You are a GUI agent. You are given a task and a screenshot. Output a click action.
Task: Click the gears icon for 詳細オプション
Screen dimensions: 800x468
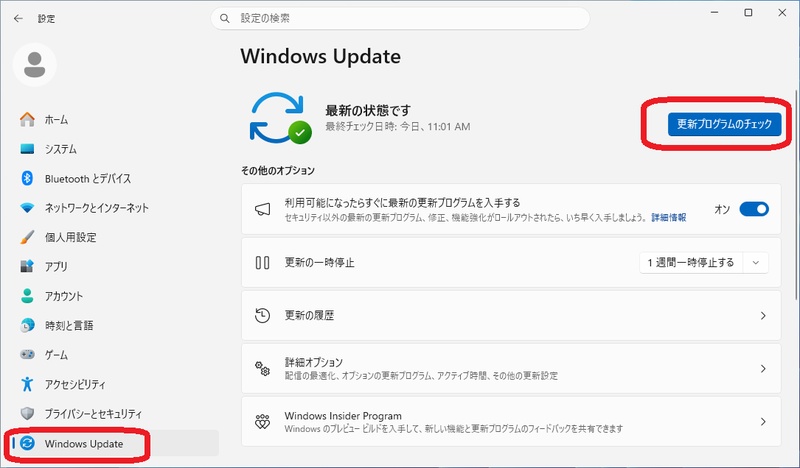[x=262, y=368]
